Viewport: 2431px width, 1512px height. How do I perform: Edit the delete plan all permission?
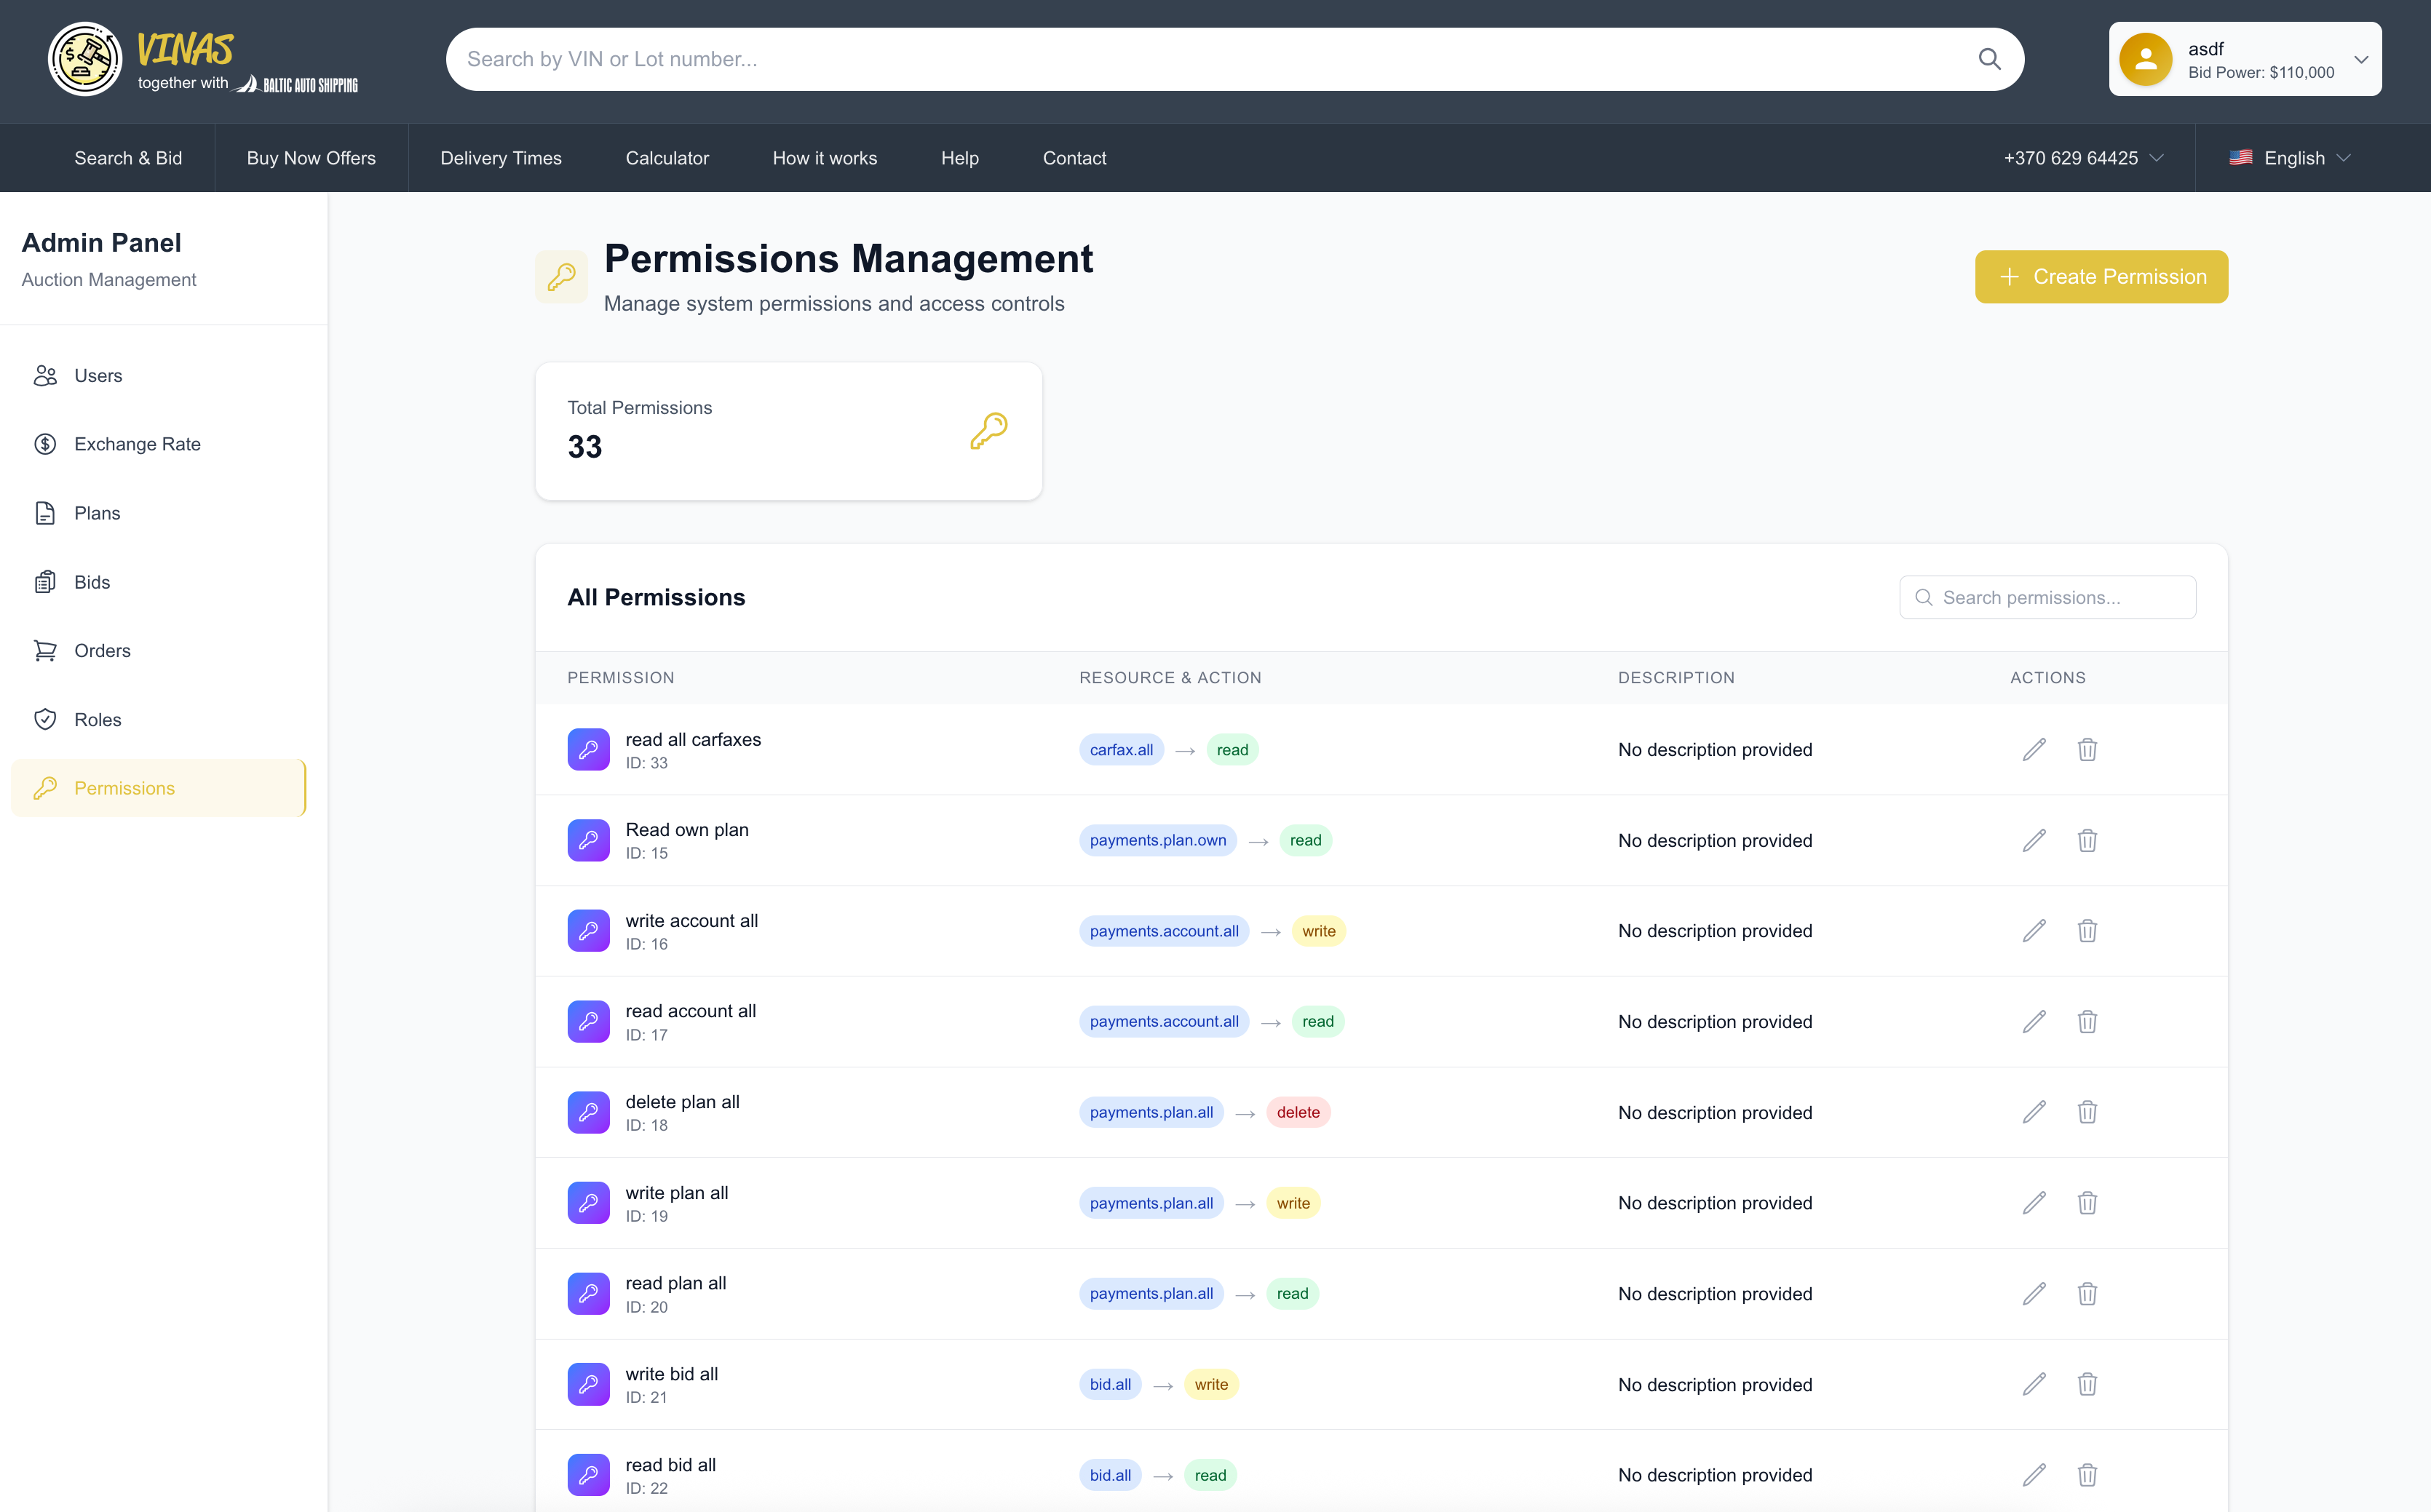coord(2033,1112)
